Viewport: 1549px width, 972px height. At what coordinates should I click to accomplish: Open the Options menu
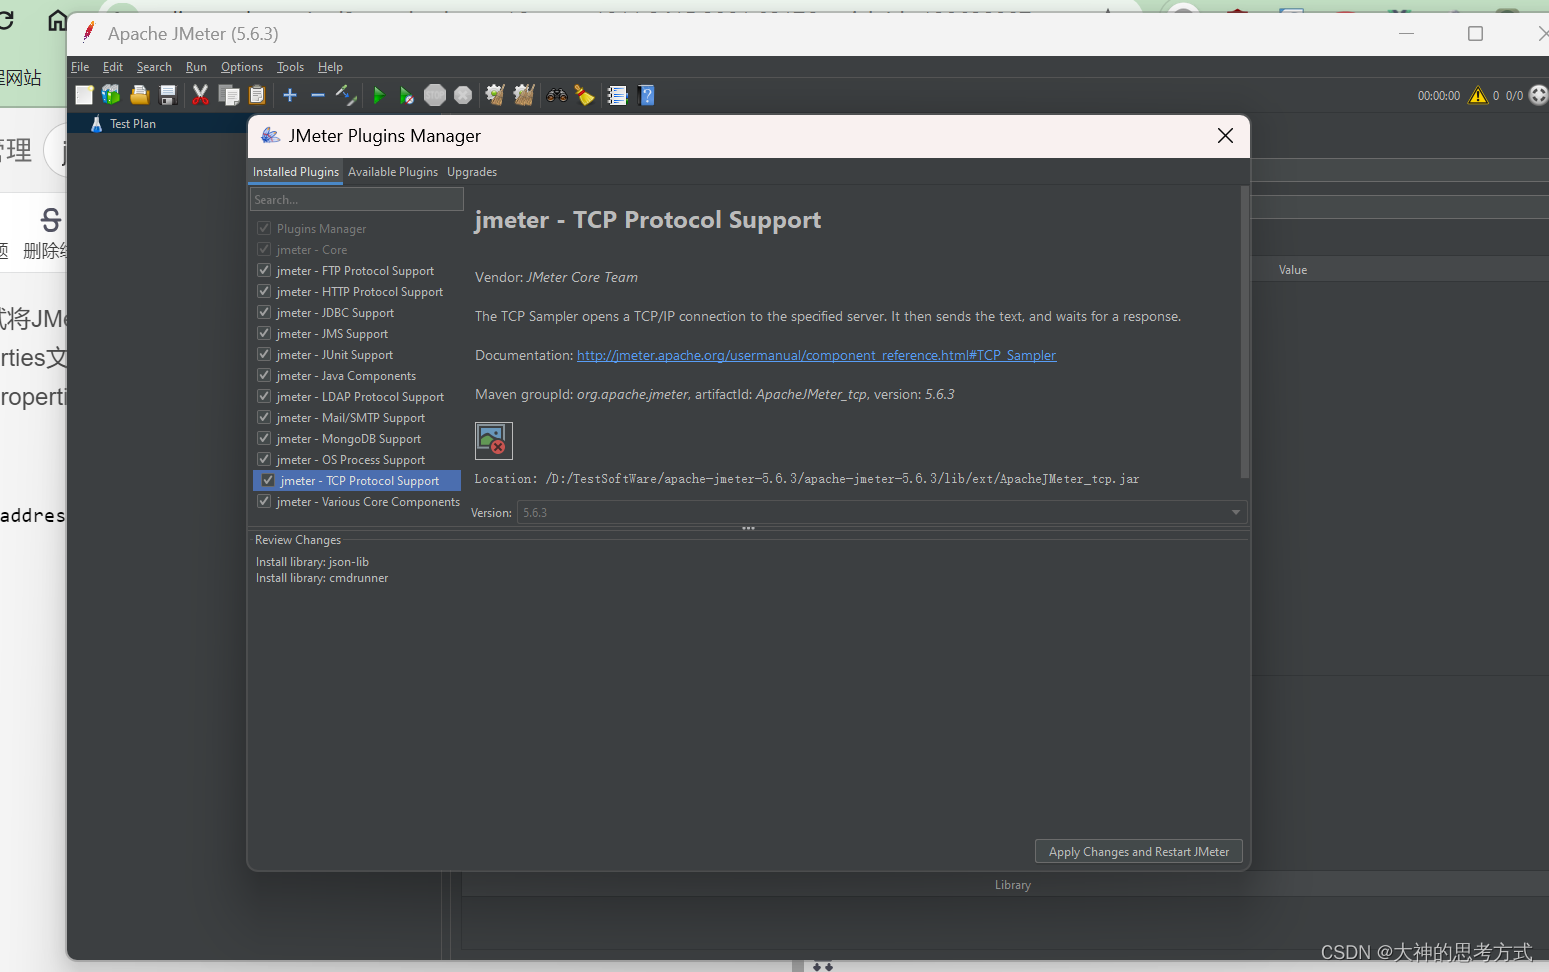pos(242,67)
